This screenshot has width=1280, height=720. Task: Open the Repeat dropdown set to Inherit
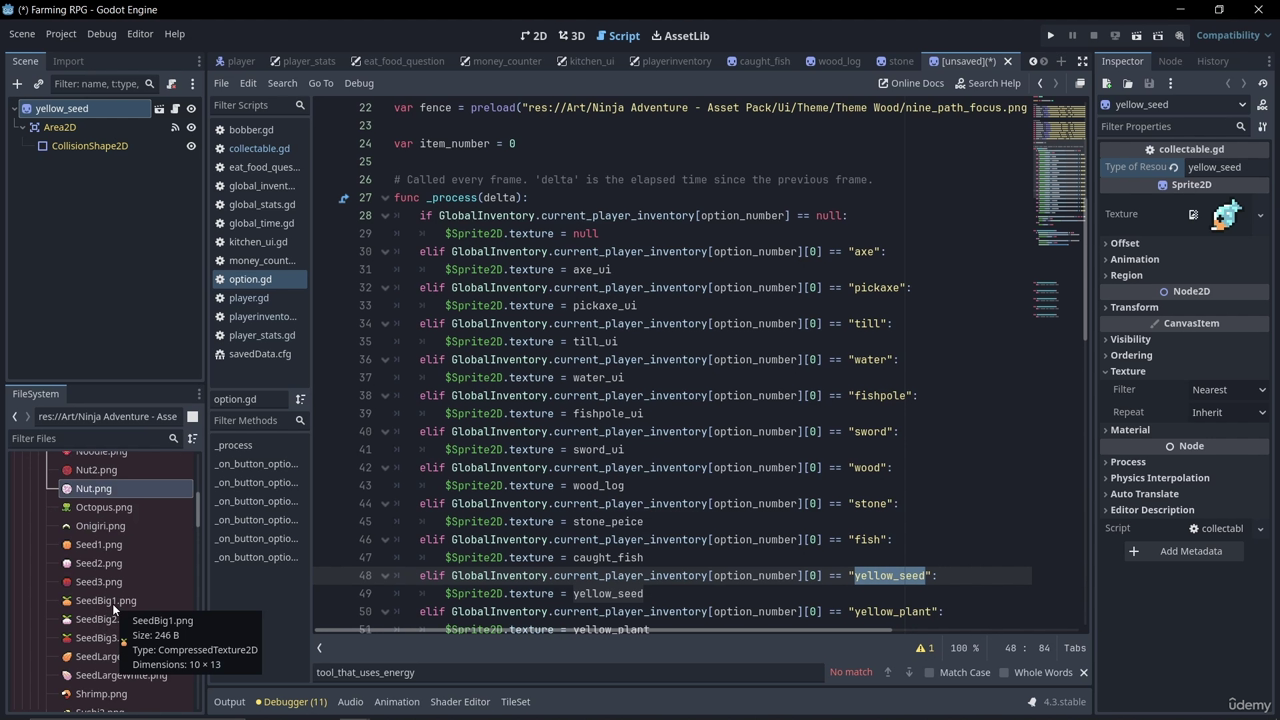(x=1228, y=412)
